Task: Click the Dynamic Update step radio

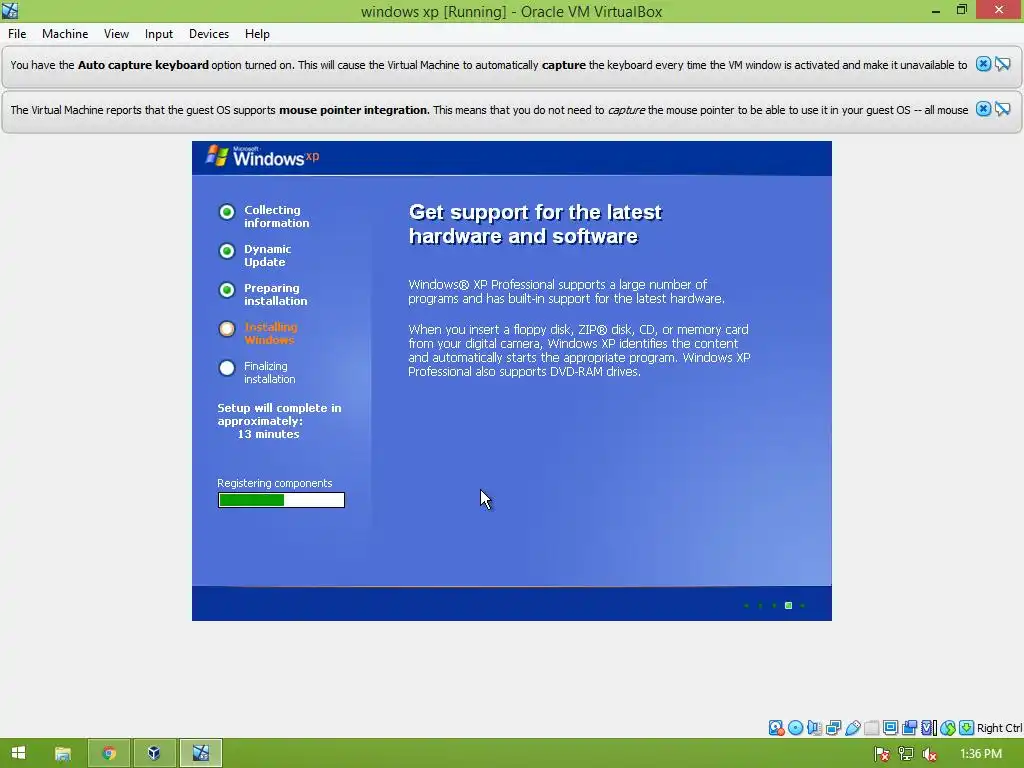Action: pyautogui.click(x=227, y=251)
